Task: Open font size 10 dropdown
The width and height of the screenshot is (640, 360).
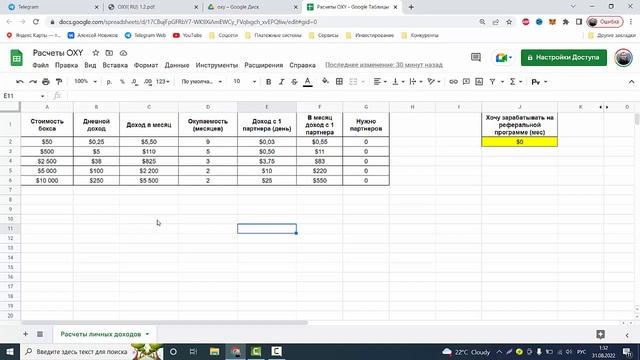Action: click(x=244, y=82)
